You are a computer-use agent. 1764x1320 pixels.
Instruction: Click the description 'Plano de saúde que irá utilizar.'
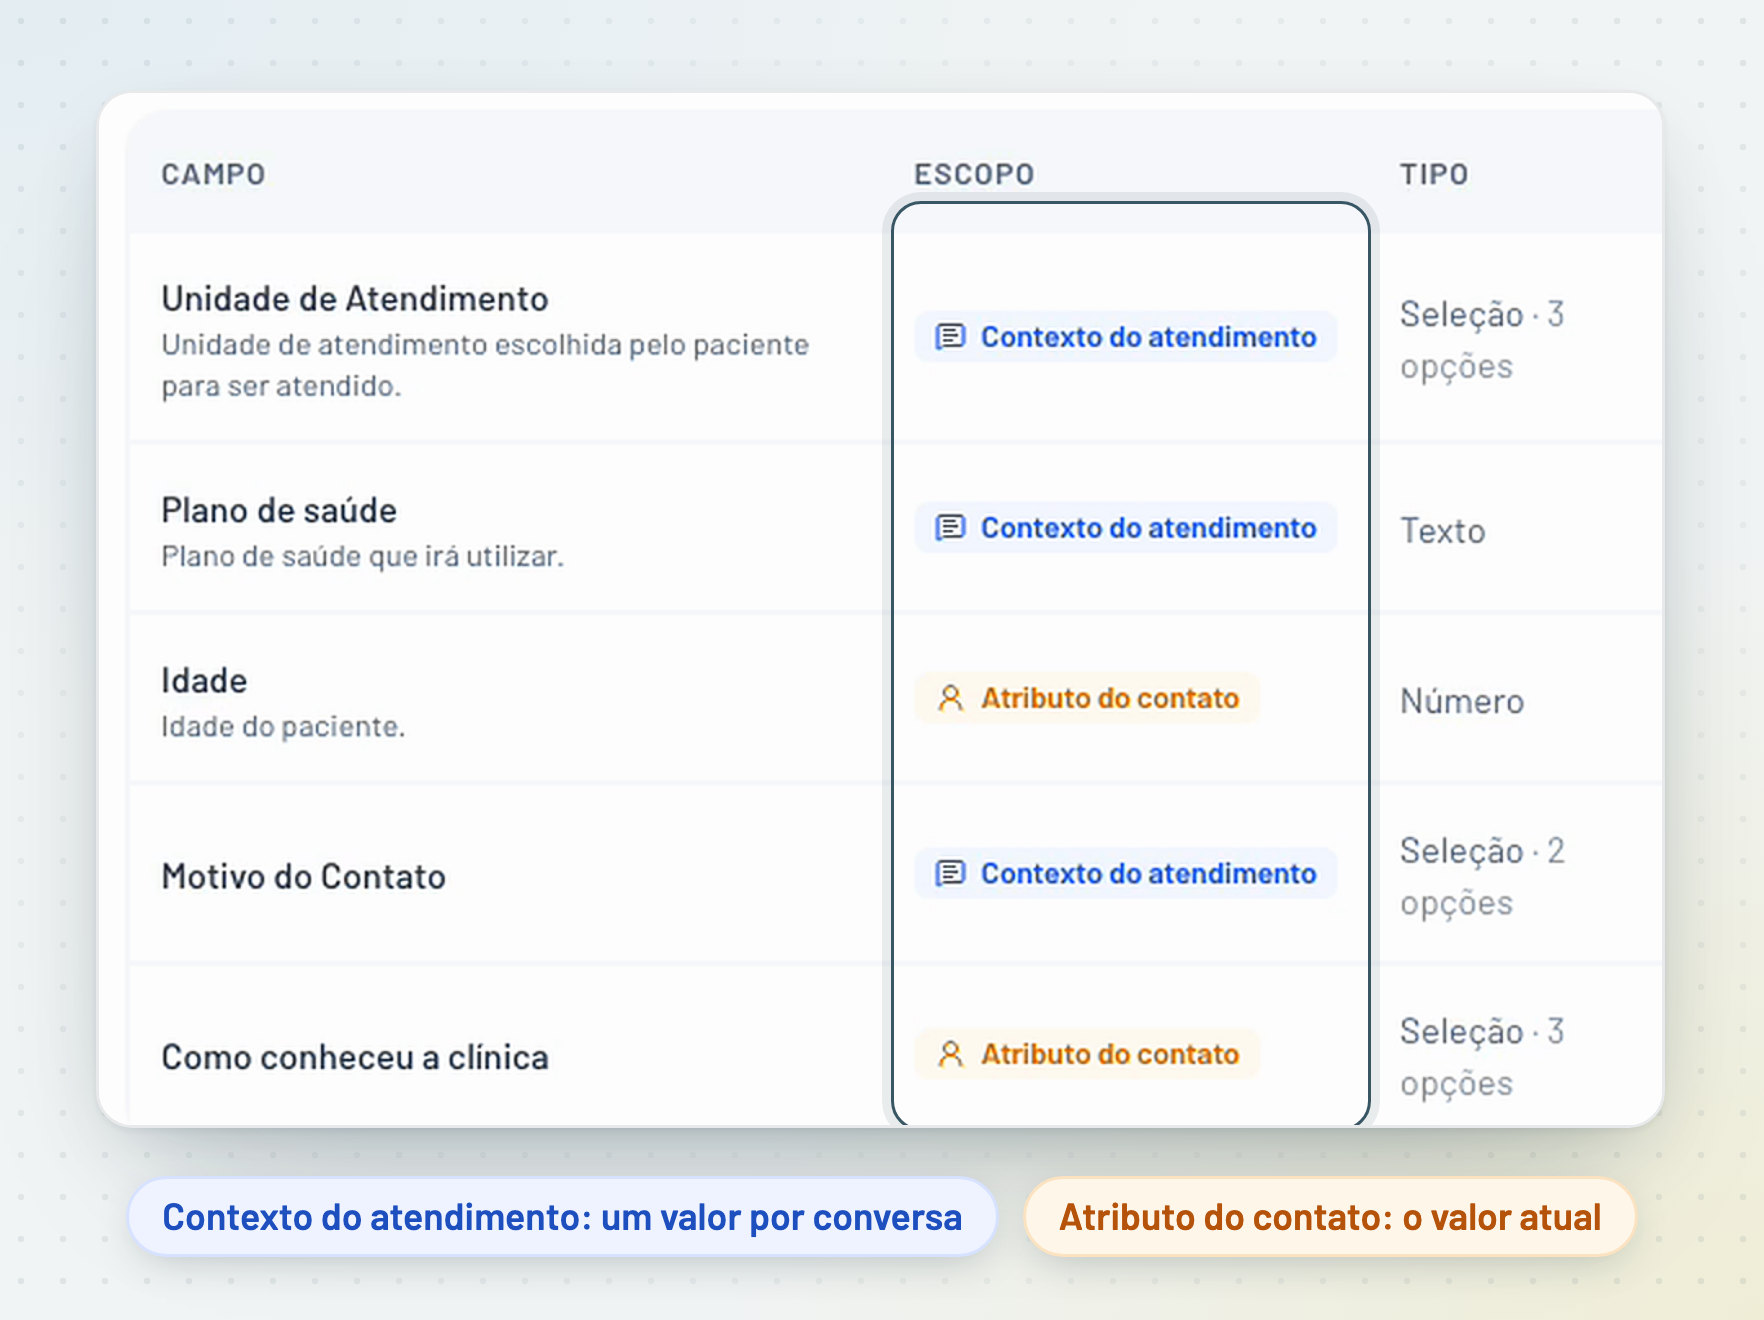tap(362, 556)
